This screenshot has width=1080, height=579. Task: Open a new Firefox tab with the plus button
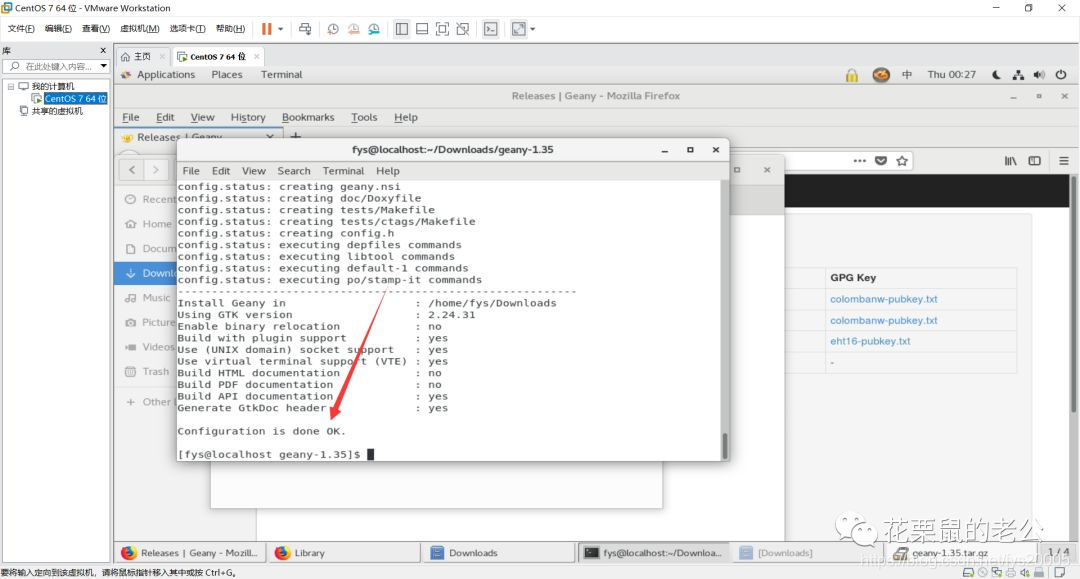pyautogui.click(x=295, y=136)
